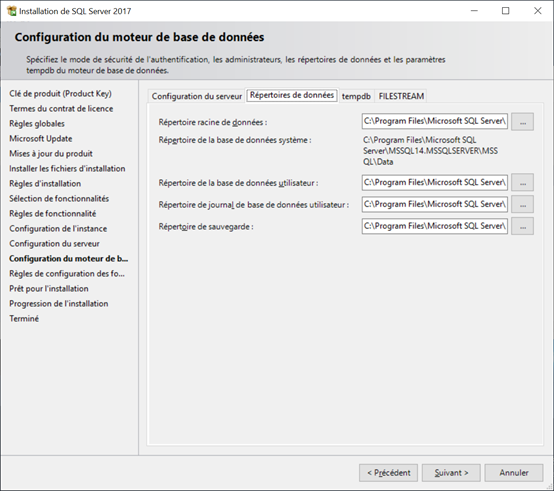Image resolution: width=554 pixels, height=491 pixels.
Task: Select Clé de produit step in sidebar
Action: 60,94
